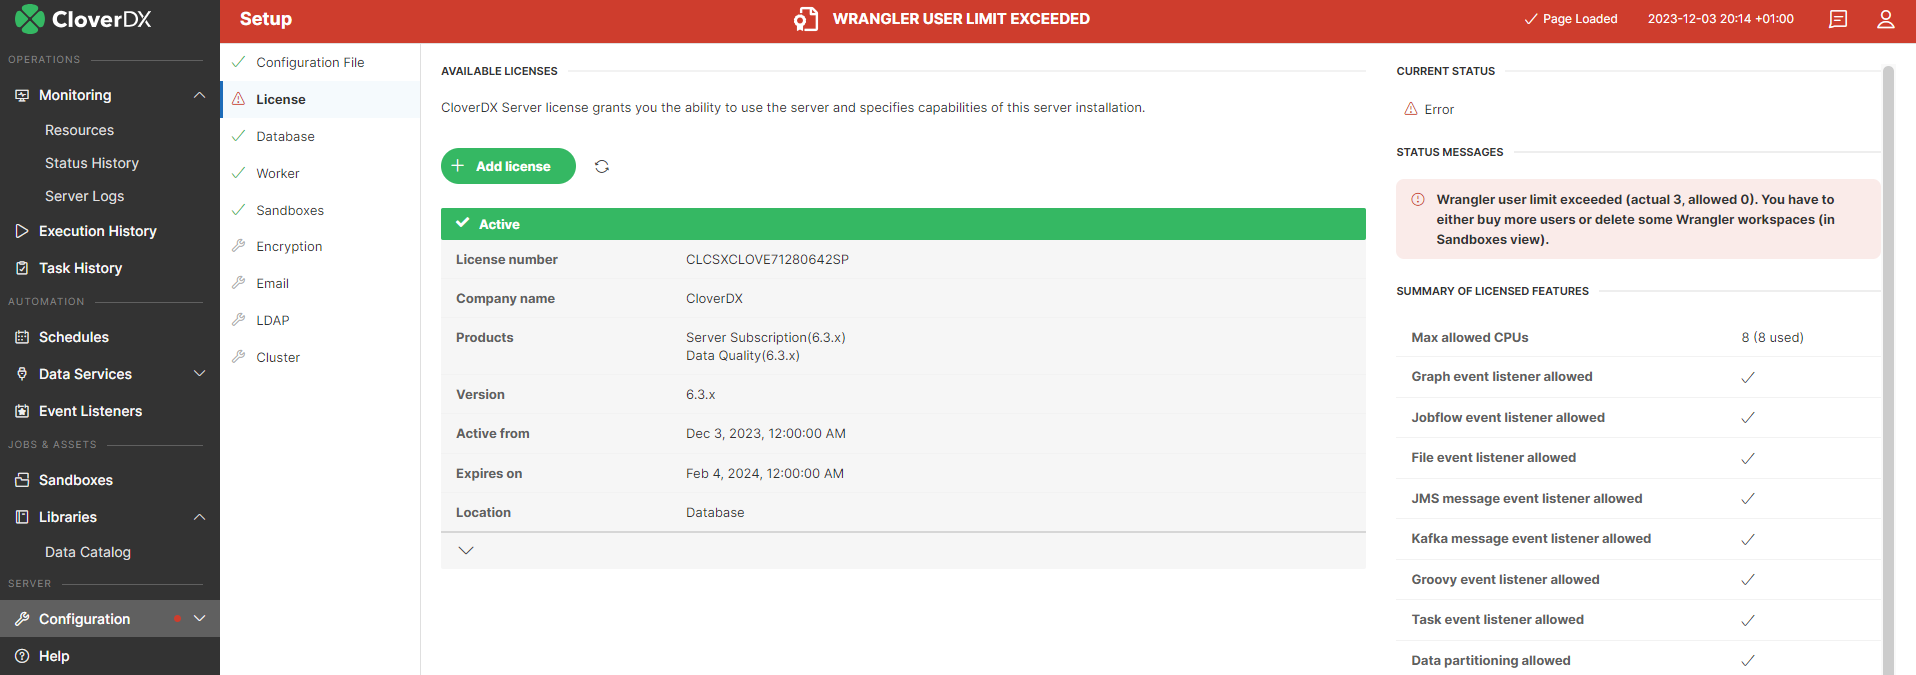Click the right panel vertical scrollbar

click(x=1888, y=370)
